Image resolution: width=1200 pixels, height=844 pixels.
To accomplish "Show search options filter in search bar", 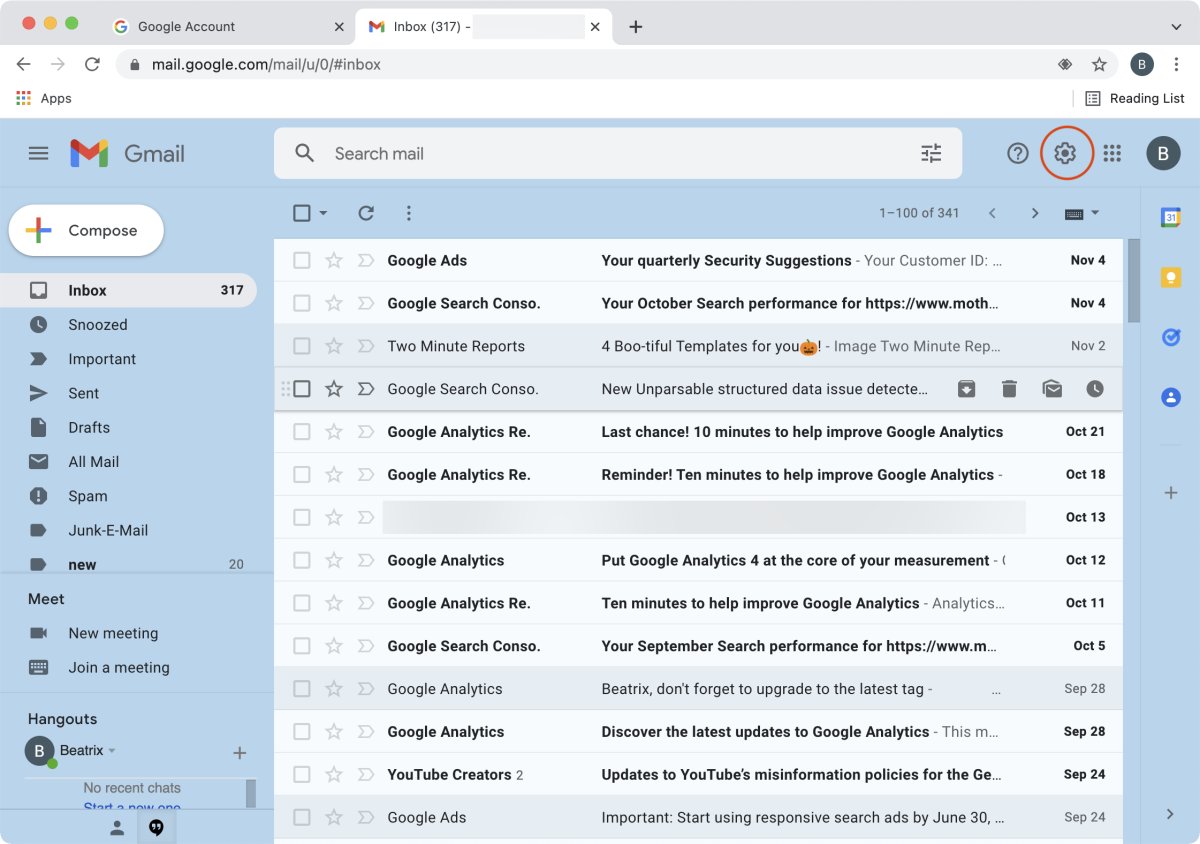I will tap(931, 153).
